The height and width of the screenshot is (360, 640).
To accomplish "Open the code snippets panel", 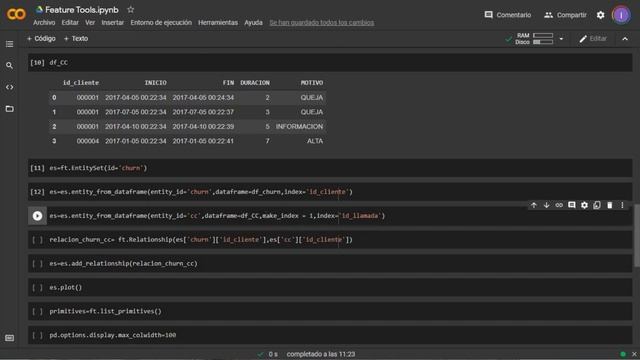I will pyautogui.click(x=9, y=87).
